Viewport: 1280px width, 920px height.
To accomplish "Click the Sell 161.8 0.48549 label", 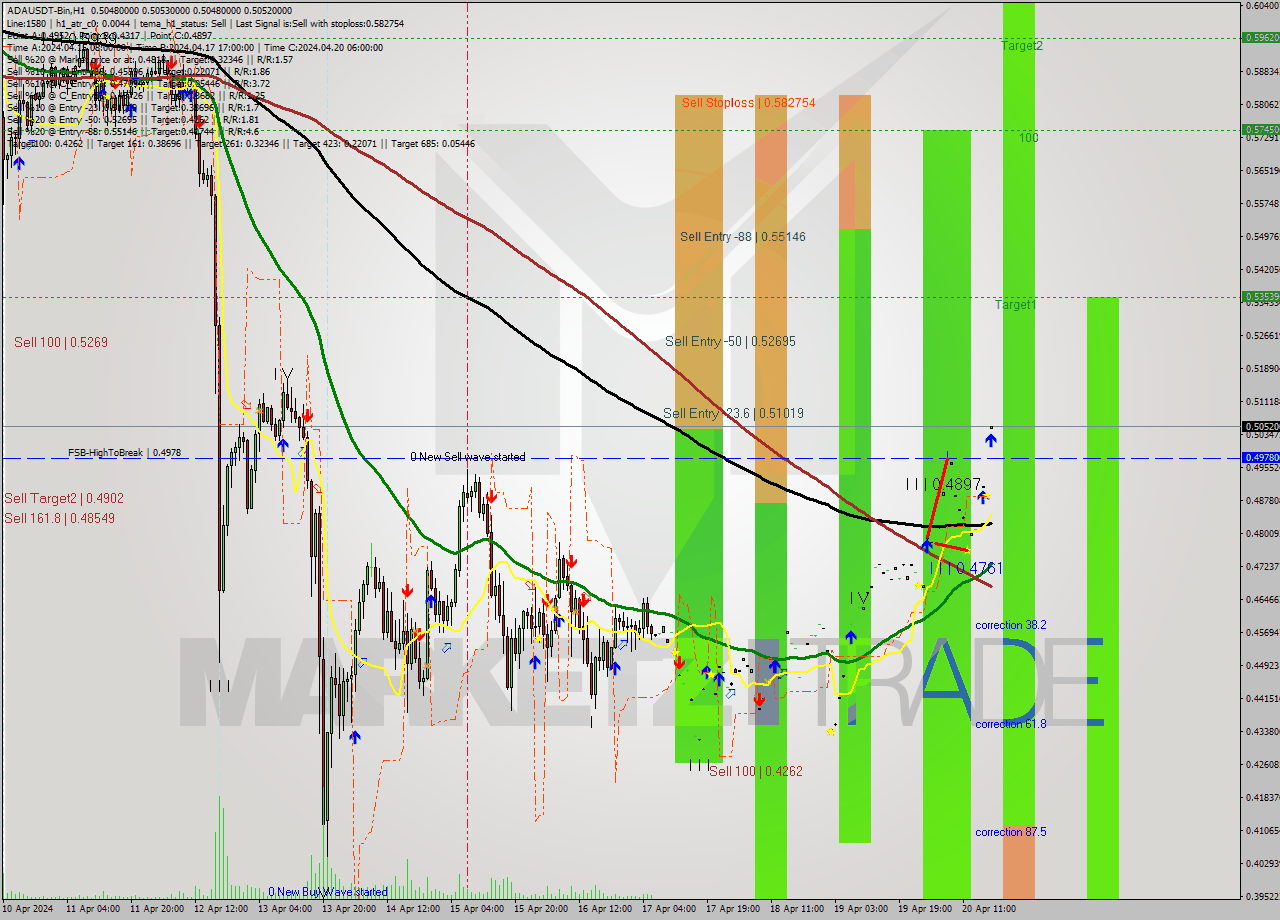I will (59, 518).
